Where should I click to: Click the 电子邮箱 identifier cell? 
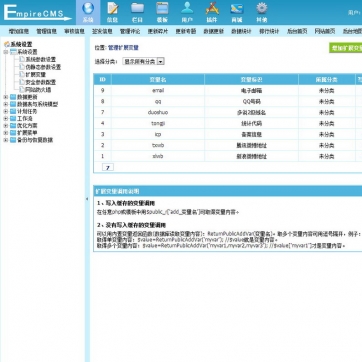point(251,90)
